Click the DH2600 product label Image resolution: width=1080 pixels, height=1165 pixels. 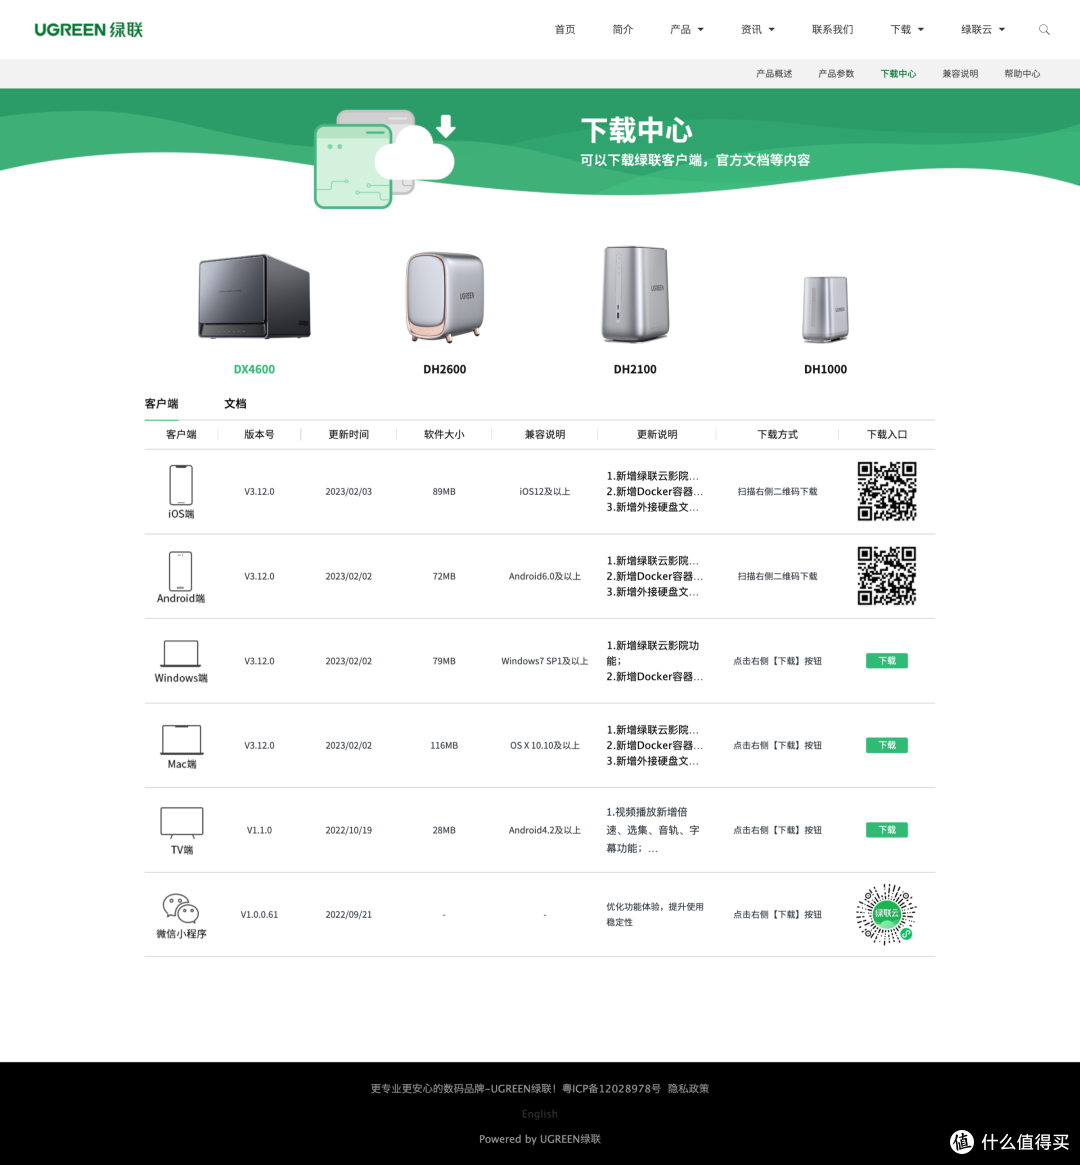(x=445, y=369)
